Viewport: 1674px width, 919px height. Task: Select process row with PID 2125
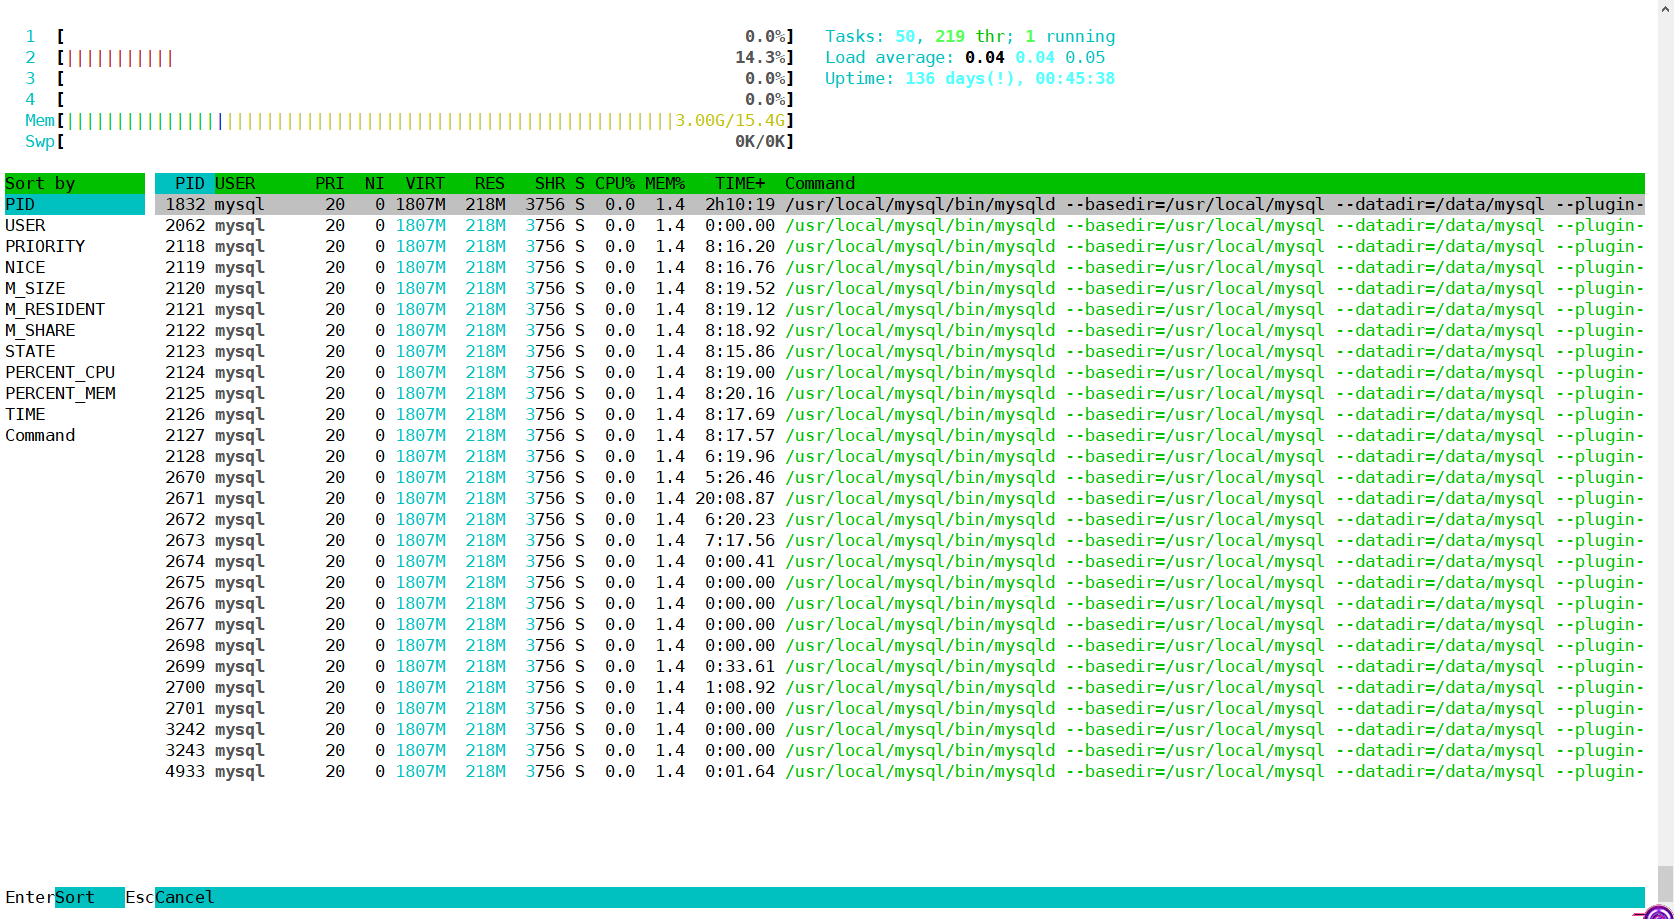point(900,393)
